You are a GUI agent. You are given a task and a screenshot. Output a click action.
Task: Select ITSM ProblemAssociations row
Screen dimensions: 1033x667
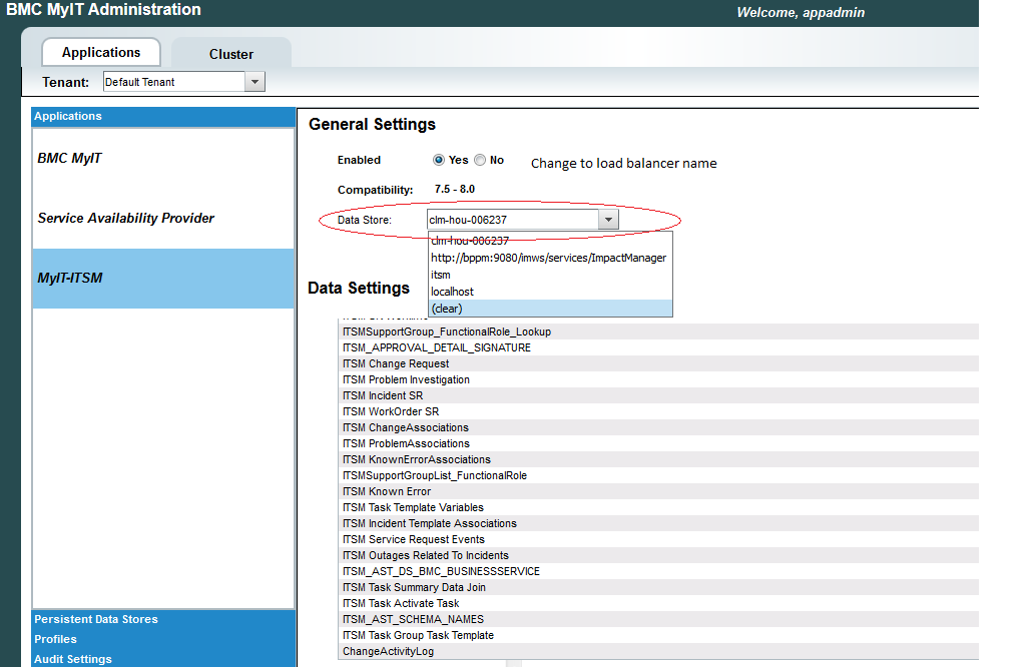point(658,444)
